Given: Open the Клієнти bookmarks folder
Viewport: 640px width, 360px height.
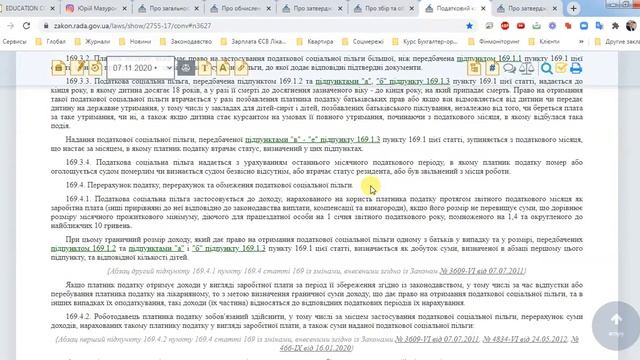Looking at the screenshot, I should click(544, 42).
